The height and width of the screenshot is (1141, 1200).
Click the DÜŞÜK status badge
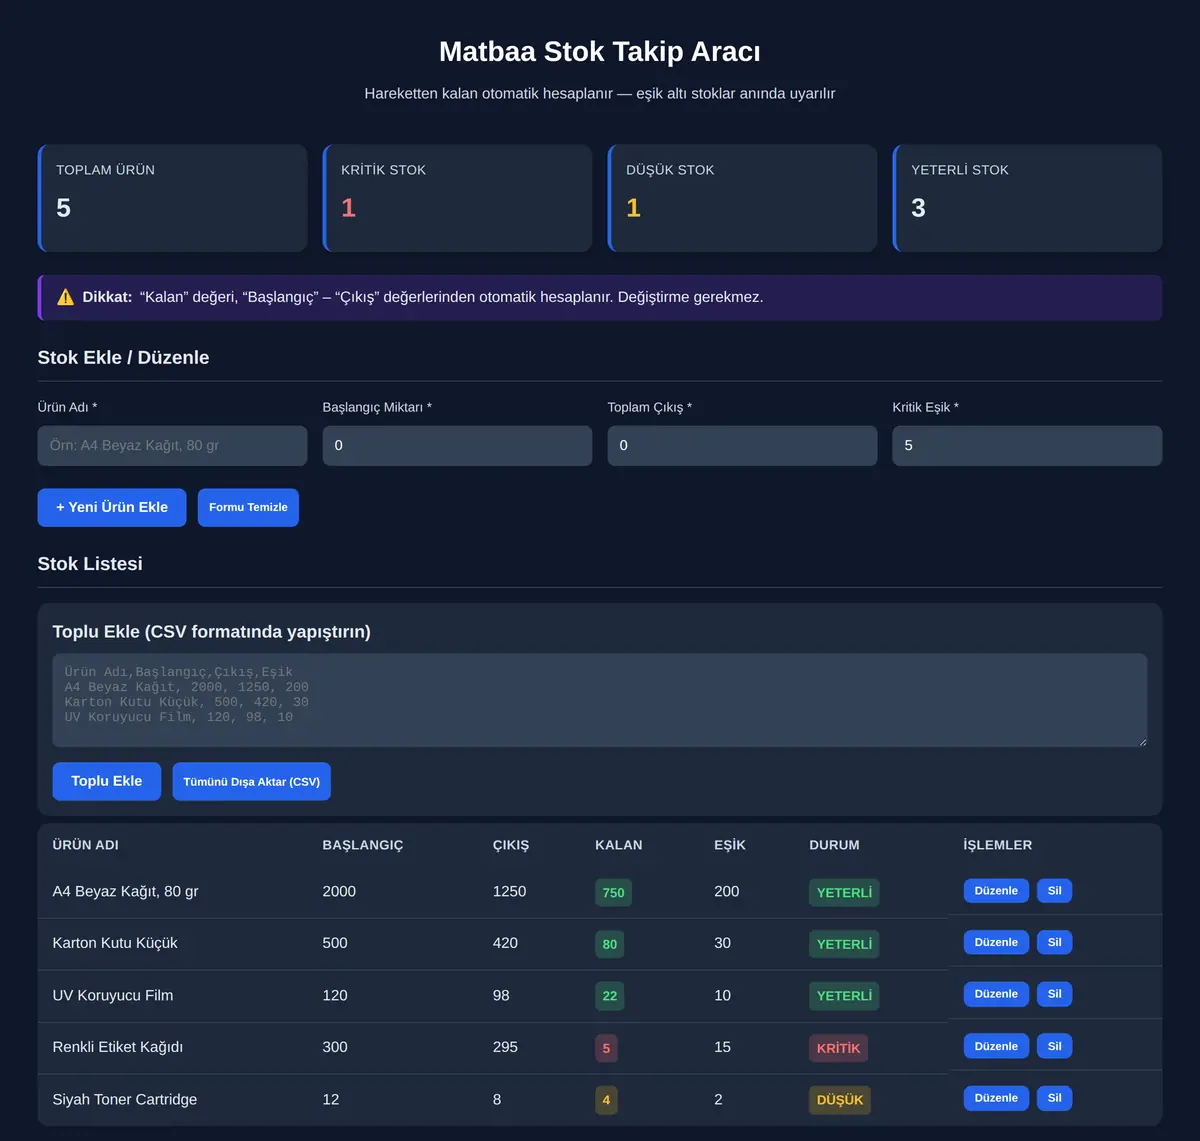click(x=840, y=1100)
